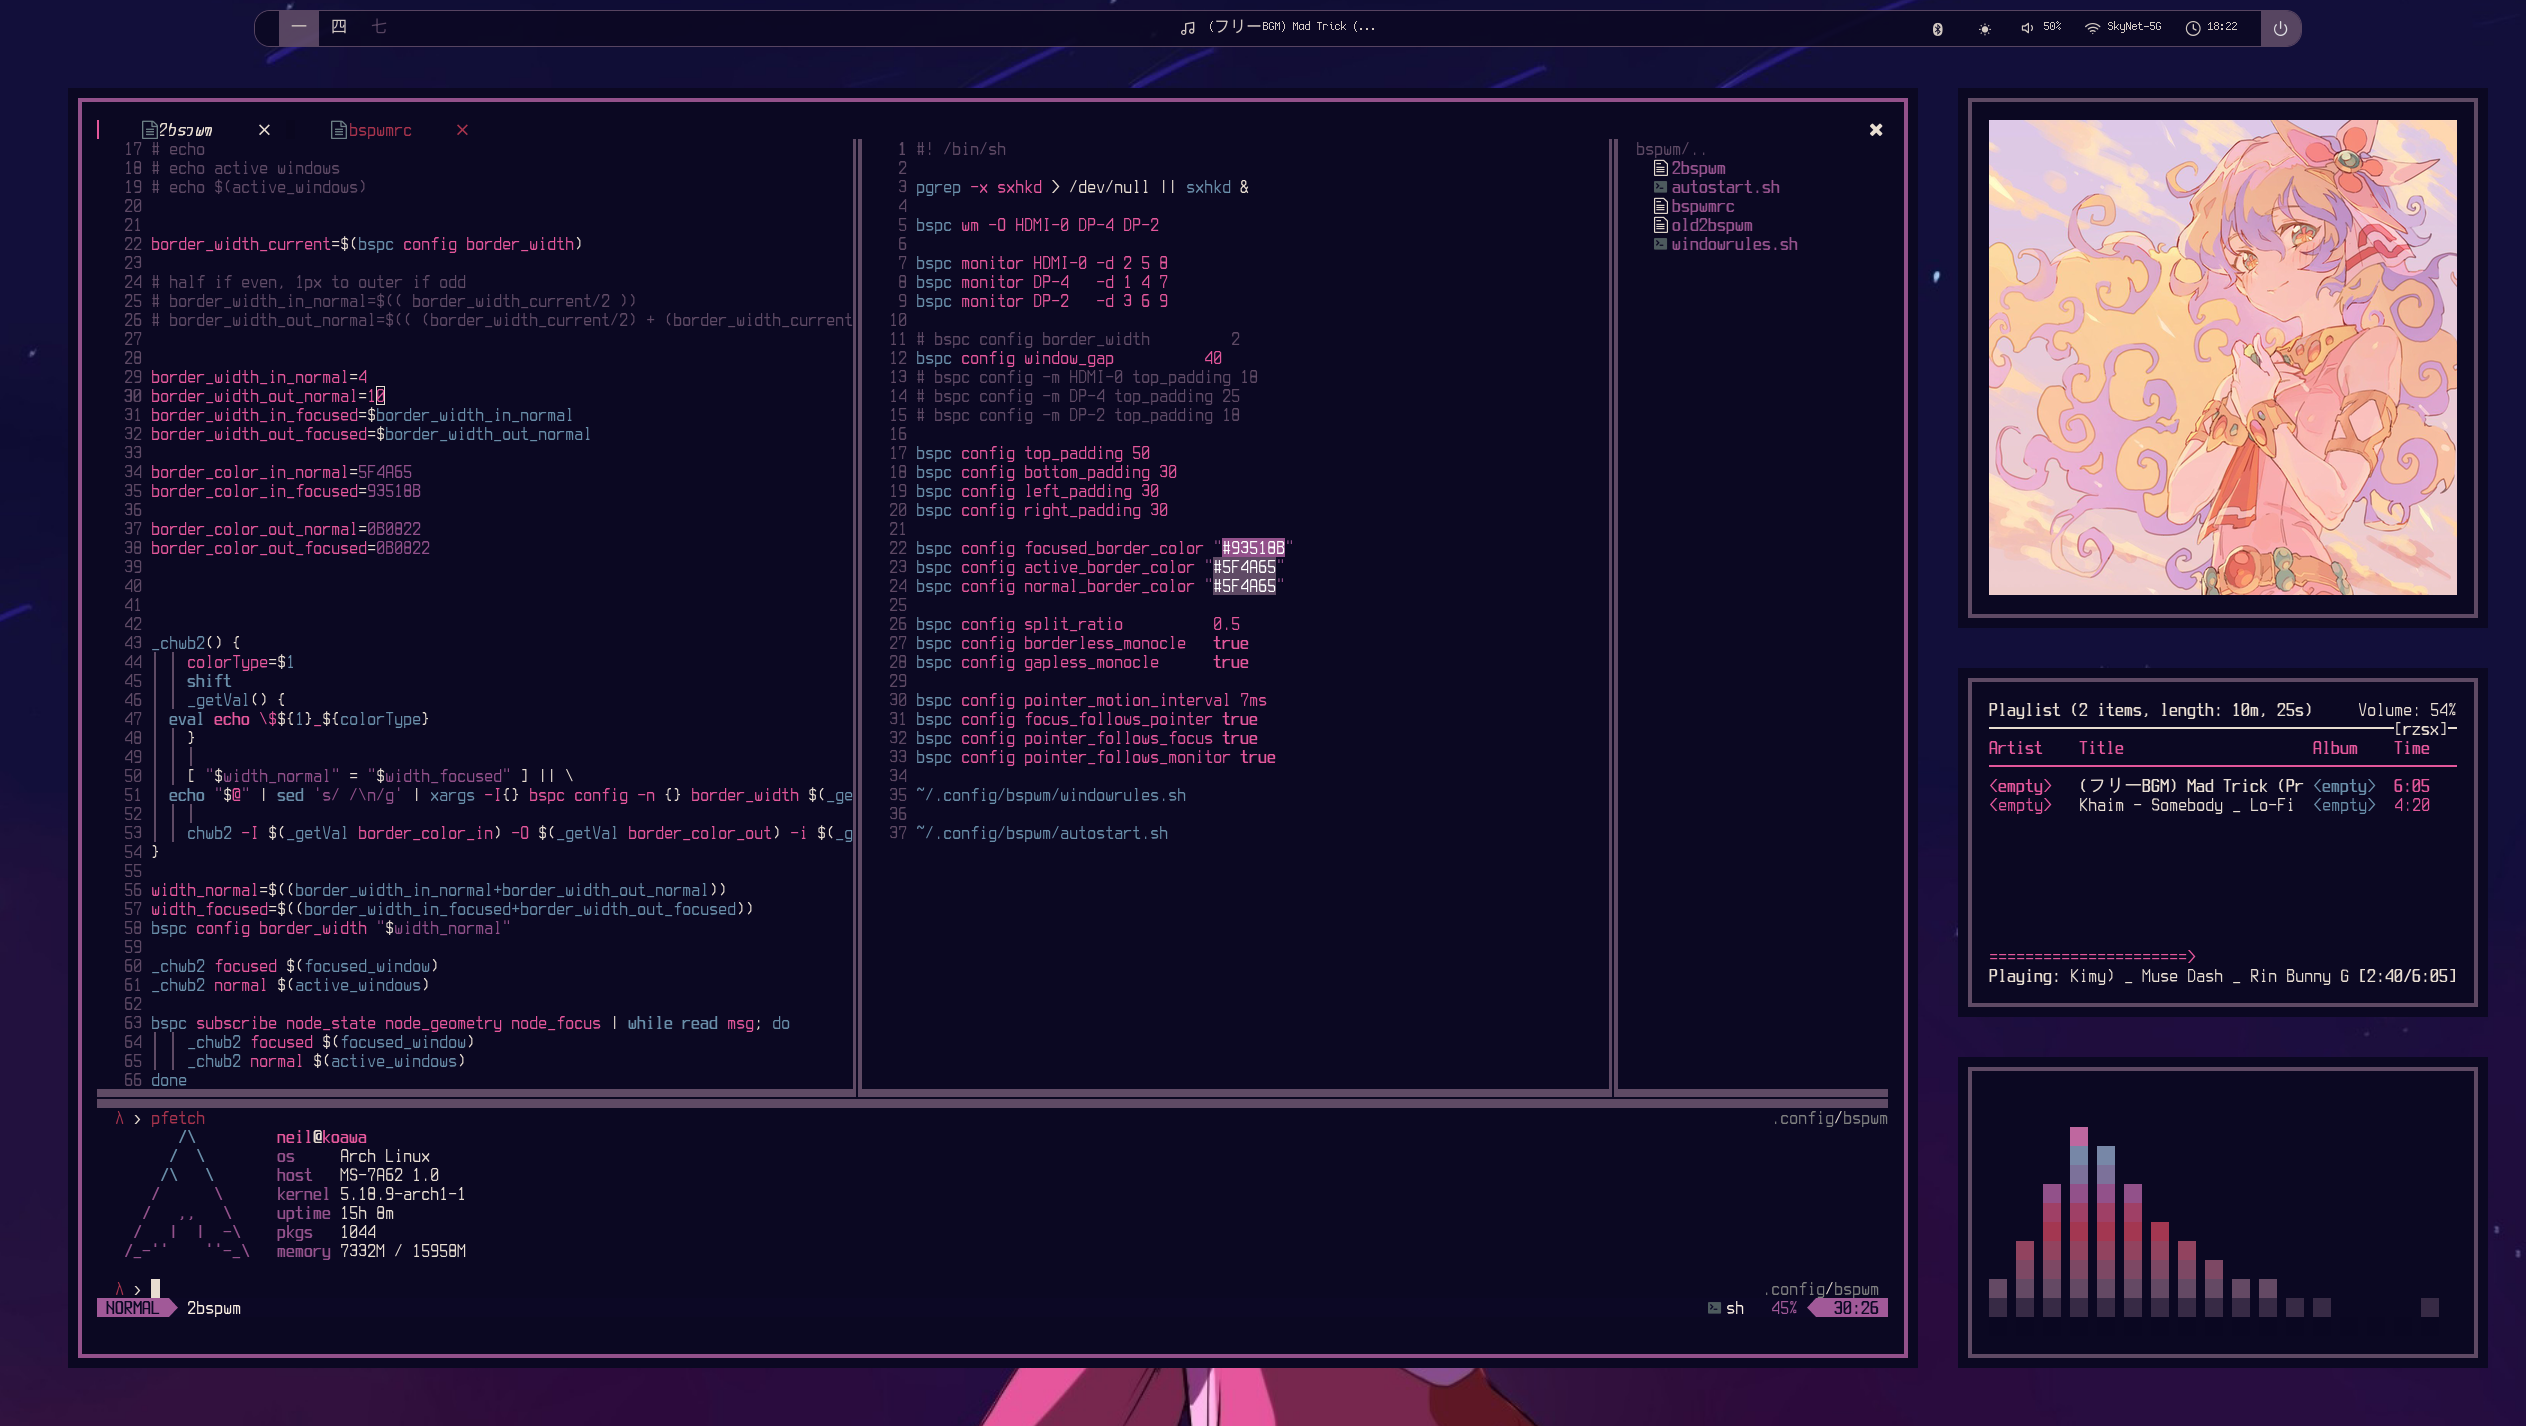This screenshot has height=1426, width=2526.
Task: Click the volume speaker icon at 50%
Action: [2027, 28]
